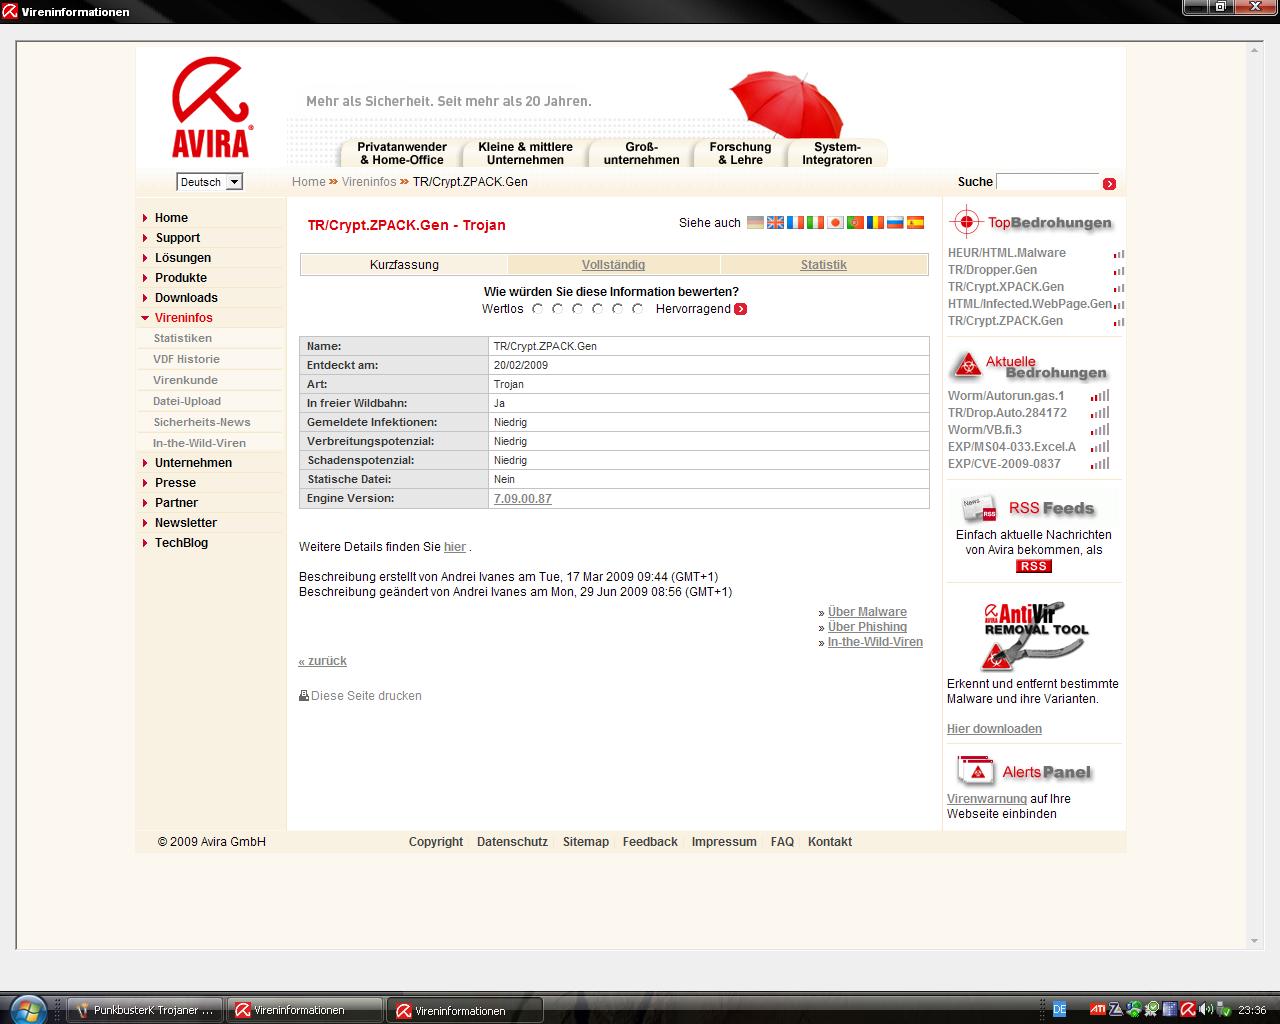The width and height of the screenshot is (1280, 1024).
Task: Open the Privatanwender & Home-Office tab
Action: pos(402,153)
